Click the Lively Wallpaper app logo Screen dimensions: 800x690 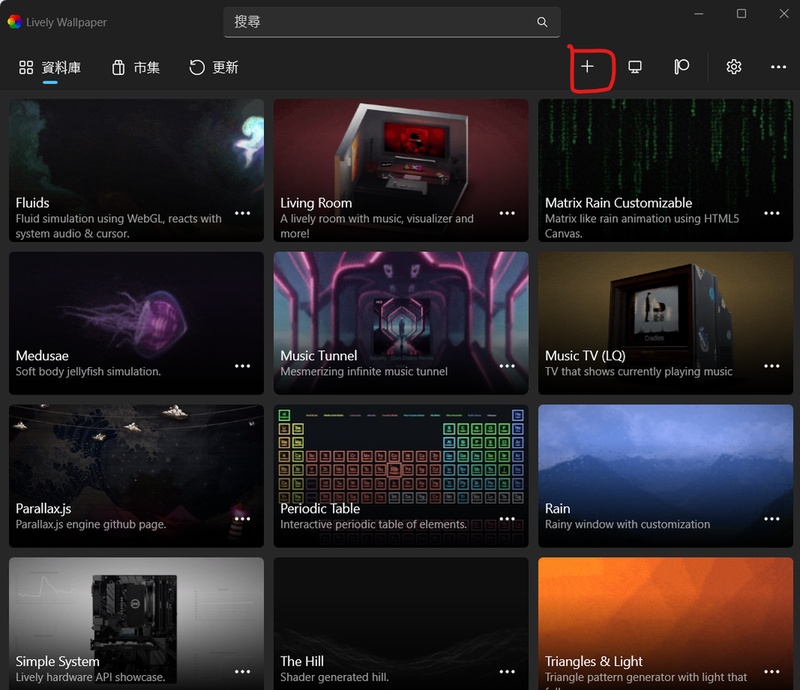point(14,22)
